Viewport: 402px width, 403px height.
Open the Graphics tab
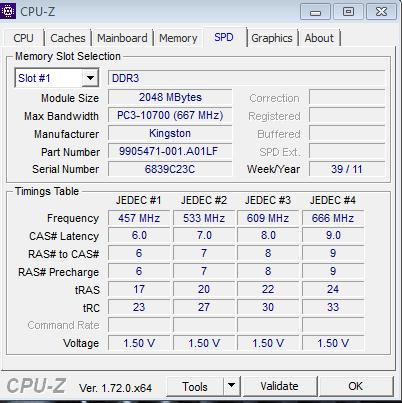[272, 38]
